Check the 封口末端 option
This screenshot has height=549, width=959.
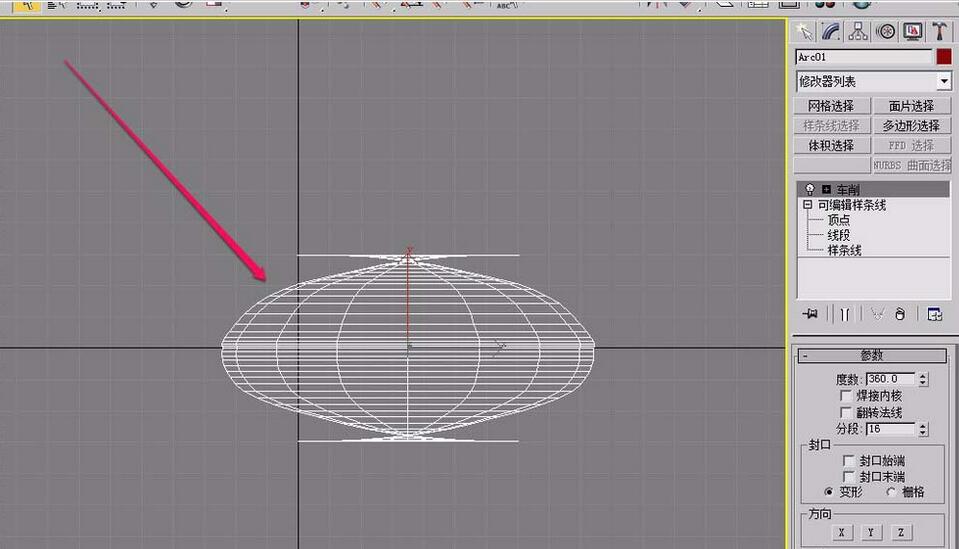coord(849,476)
